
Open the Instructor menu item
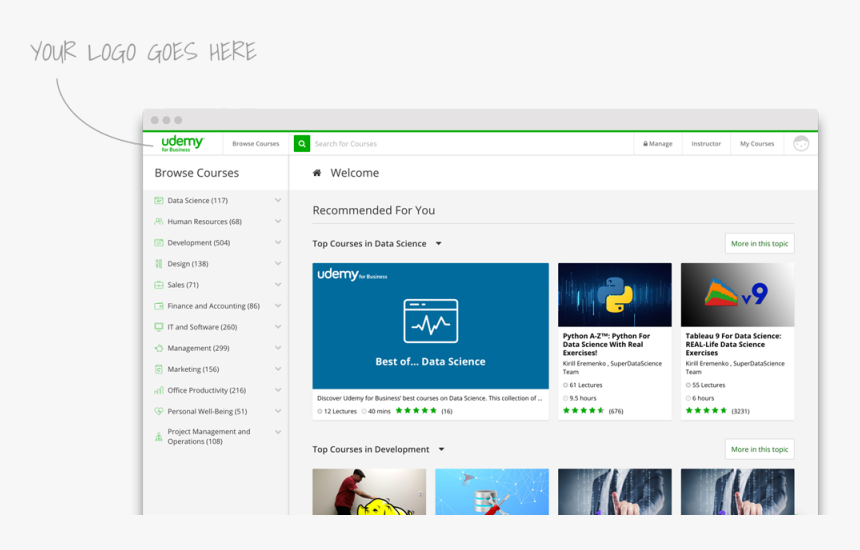tap(706, 144)
